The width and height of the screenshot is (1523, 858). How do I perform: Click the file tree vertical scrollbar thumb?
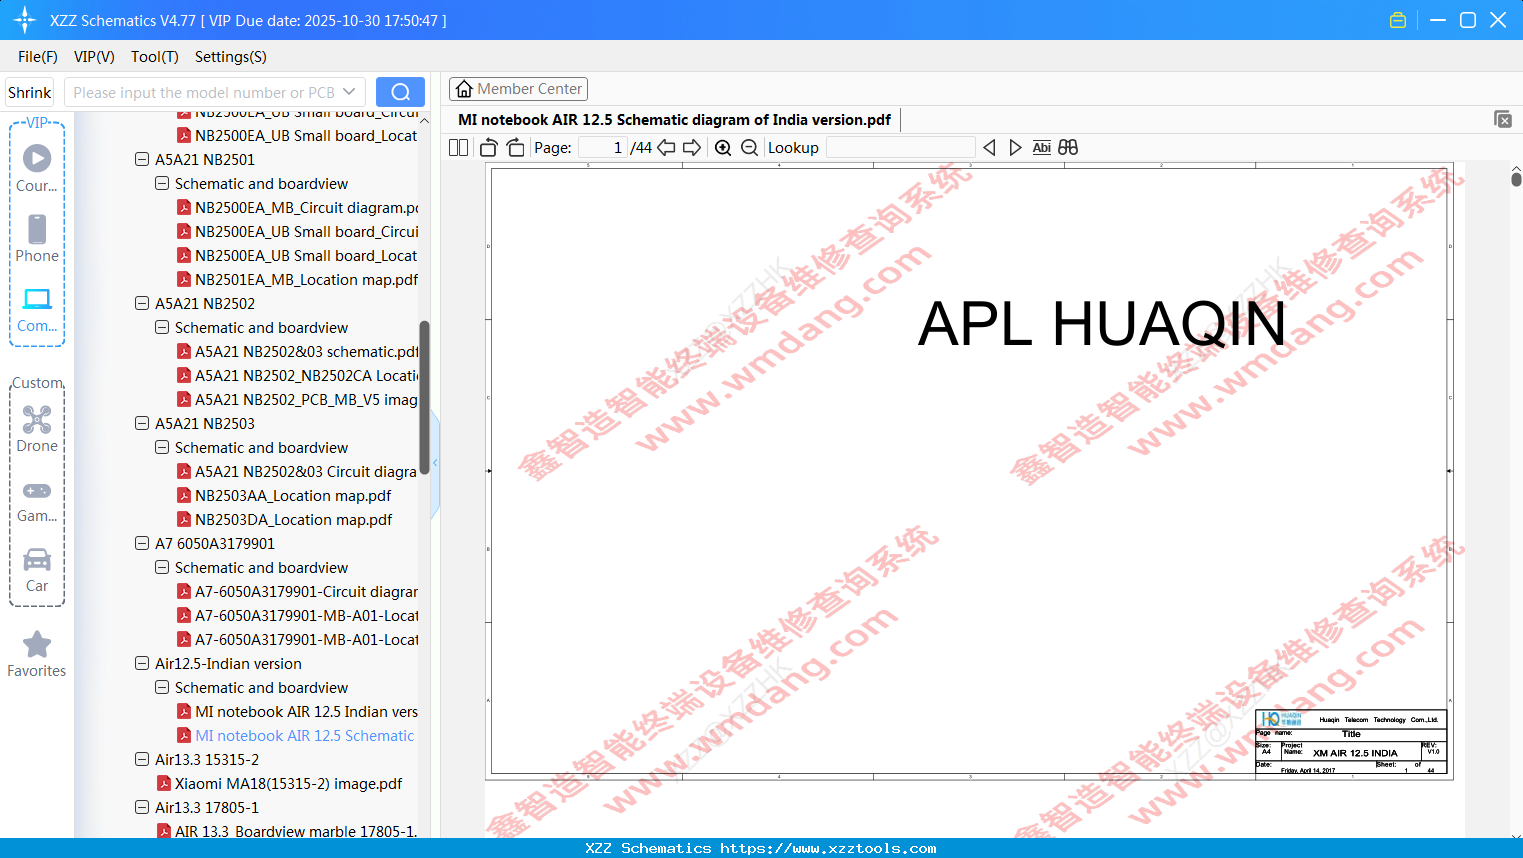[x=424, y=397]
